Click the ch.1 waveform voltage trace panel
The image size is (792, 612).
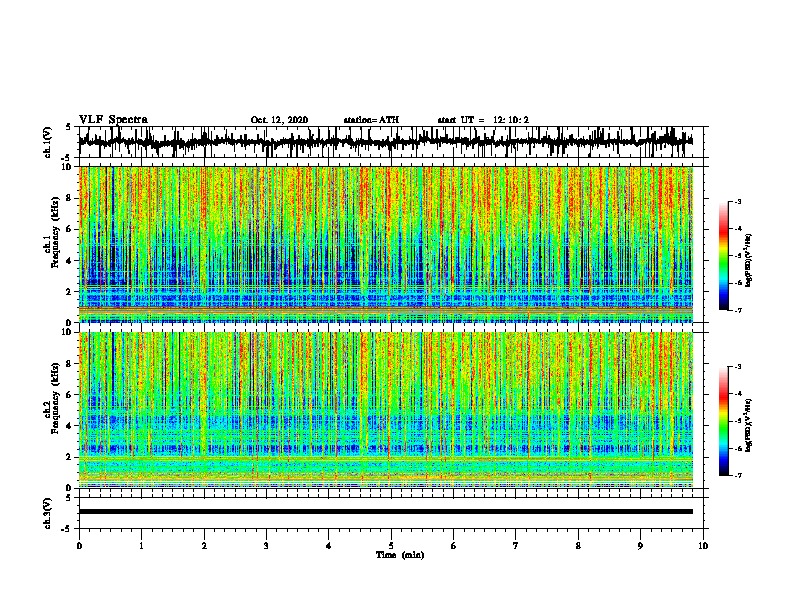(x=391, y=142)
